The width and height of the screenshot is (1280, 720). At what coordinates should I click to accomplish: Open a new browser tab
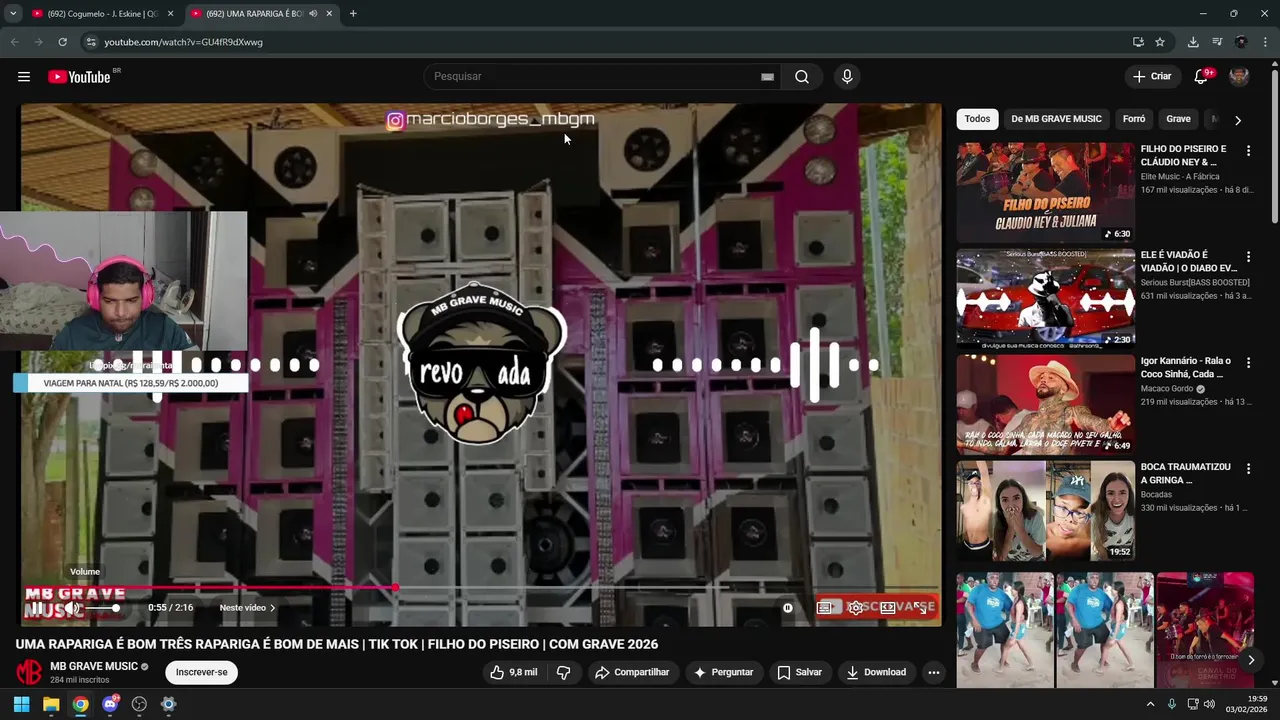[352, 14]
